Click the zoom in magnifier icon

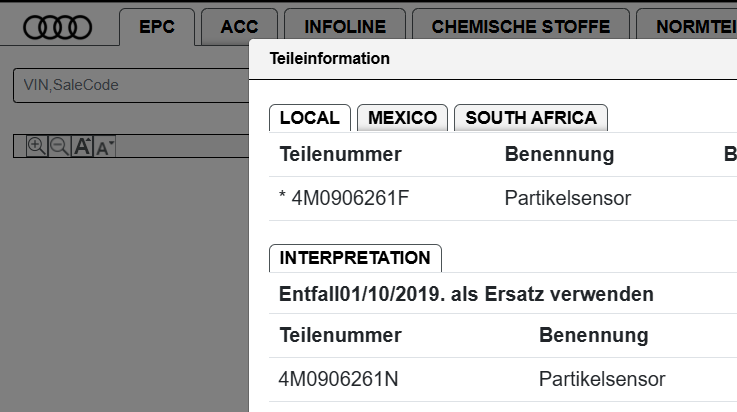[x=36, y=146]
